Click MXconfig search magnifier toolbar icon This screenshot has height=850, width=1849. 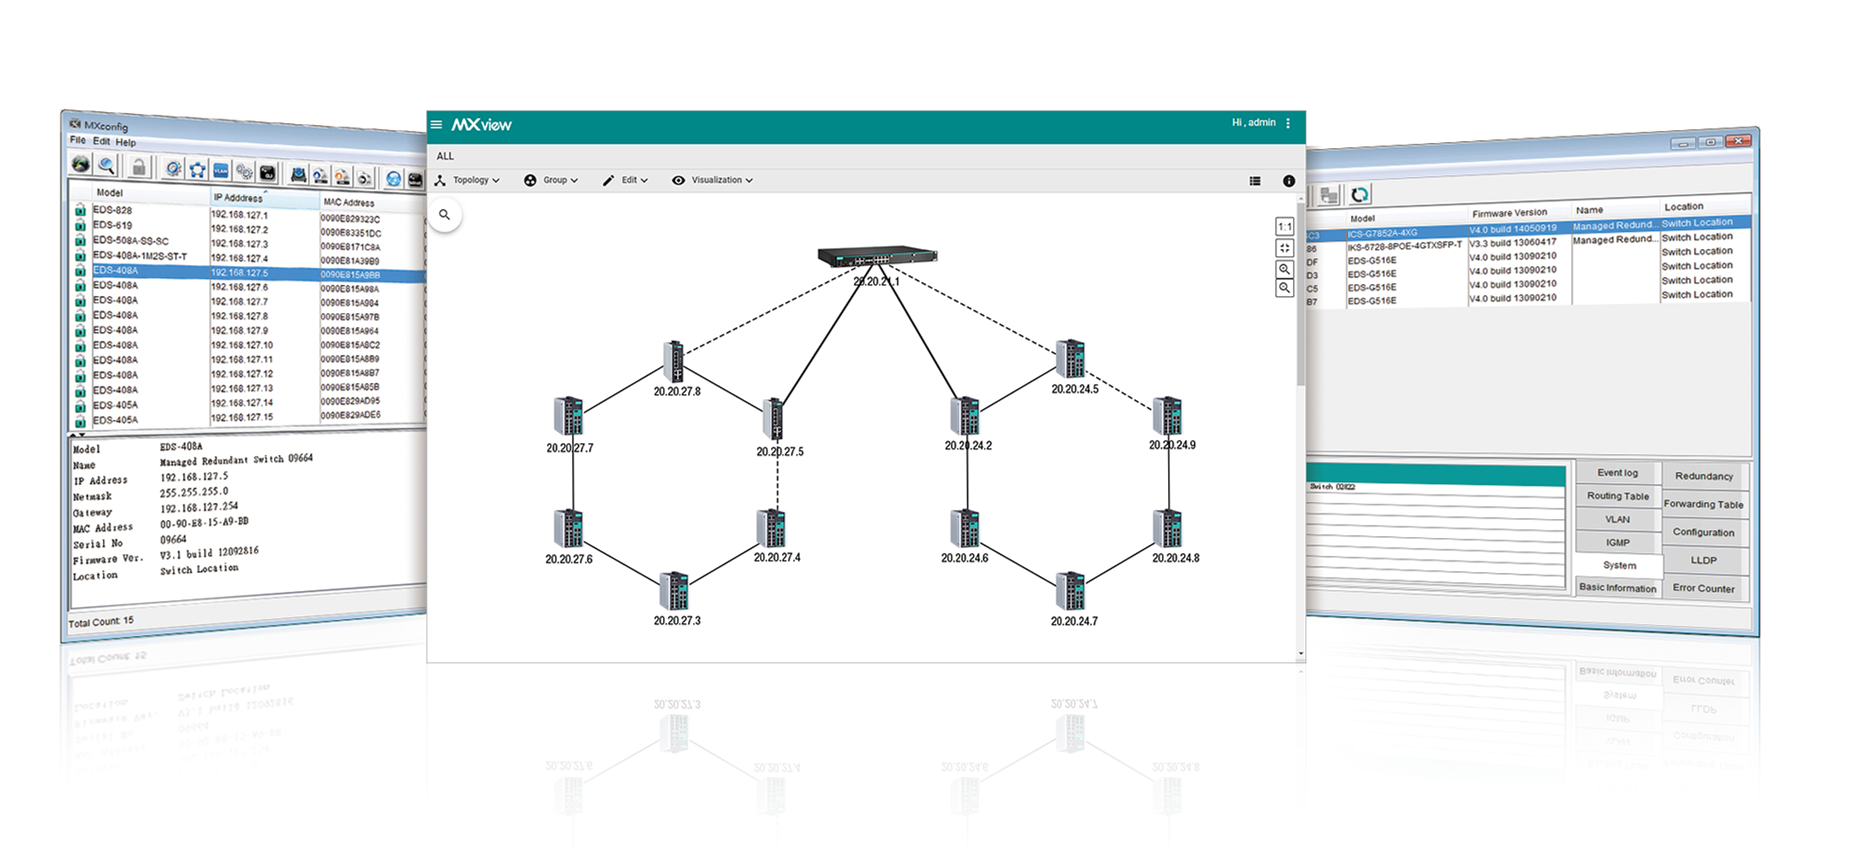pyautogui.click(x=107, y=164)
